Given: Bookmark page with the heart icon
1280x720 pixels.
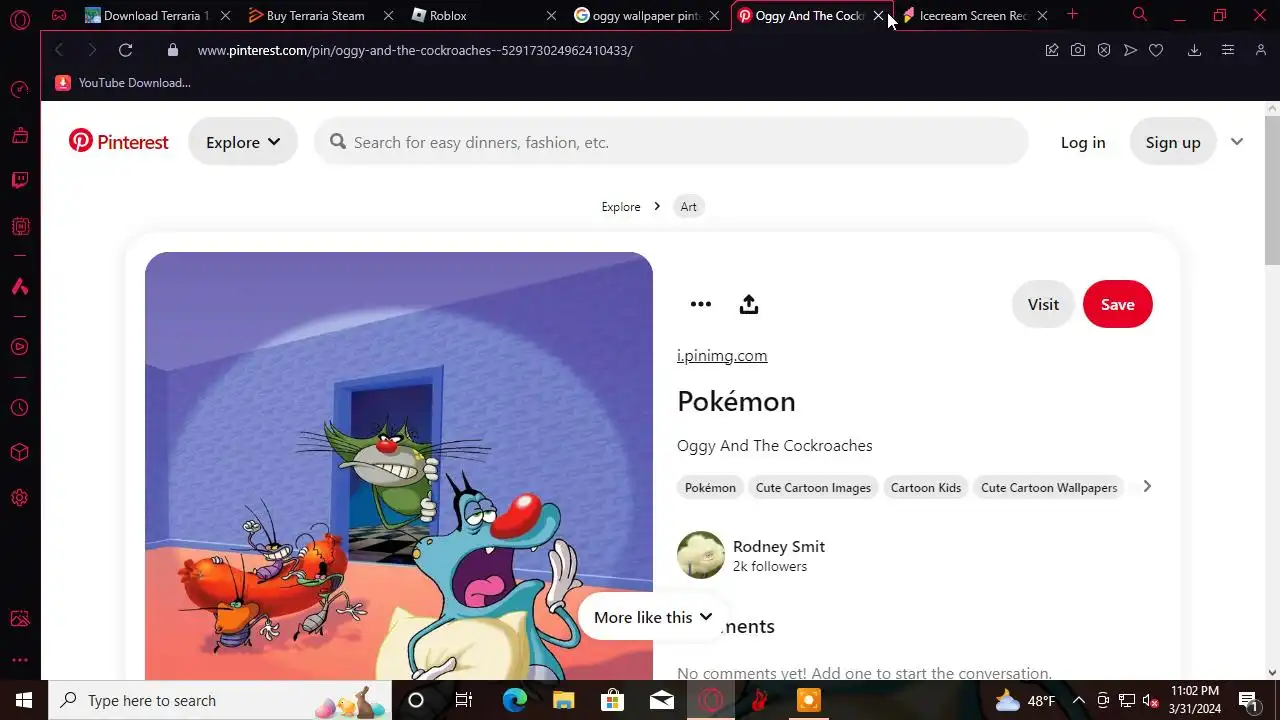Looking at the screenshot, I should tap(1156, 50).
